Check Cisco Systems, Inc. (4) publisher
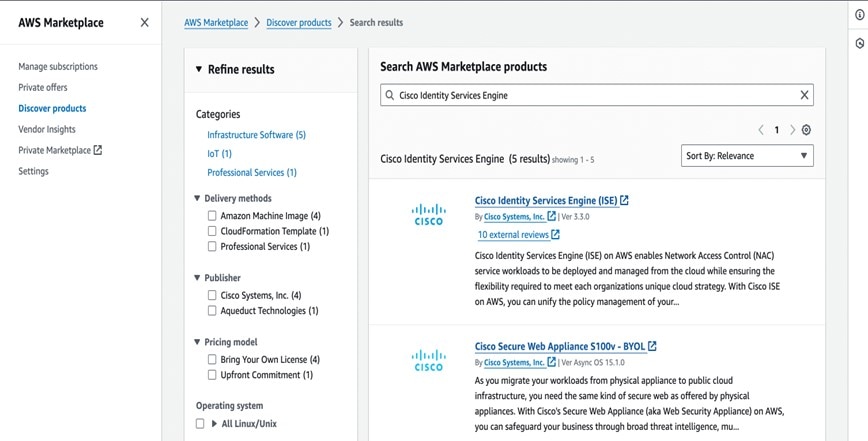The image size is (868, 441). click(x=212, y=295)
